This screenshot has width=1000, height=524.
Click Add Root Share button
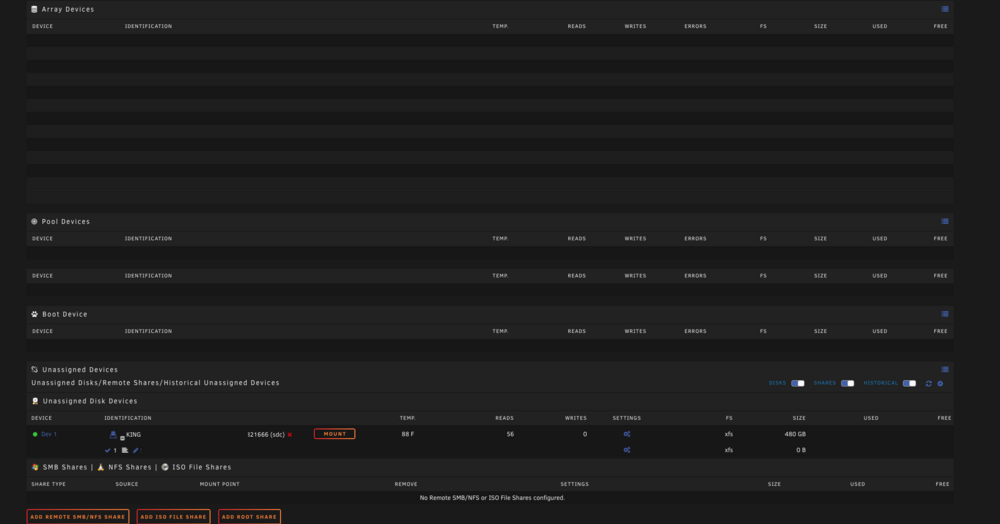(x=249, y=516)
